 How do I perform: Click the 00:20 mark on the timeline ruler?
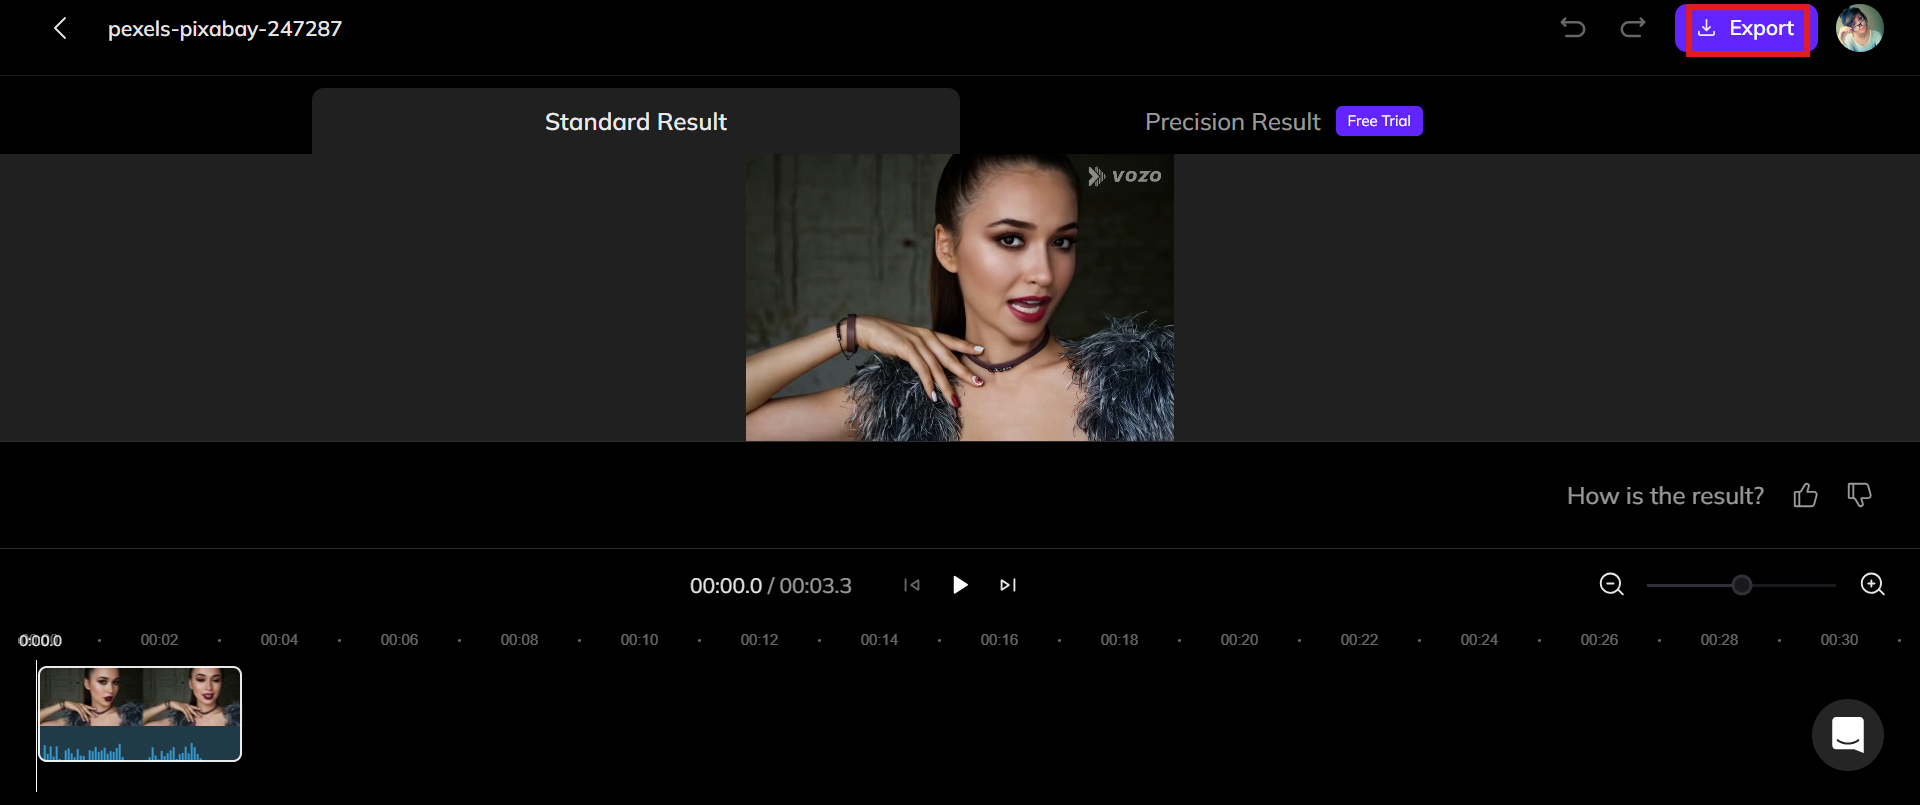tap(1239, 640)
